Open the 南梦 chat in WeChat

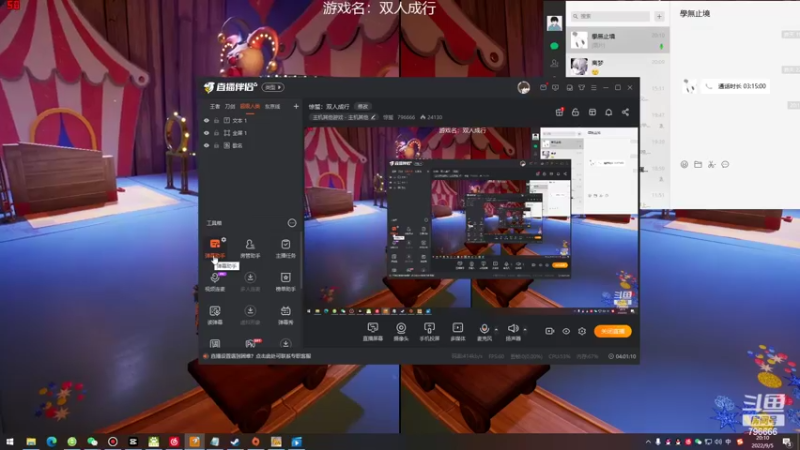pos(618,66)
